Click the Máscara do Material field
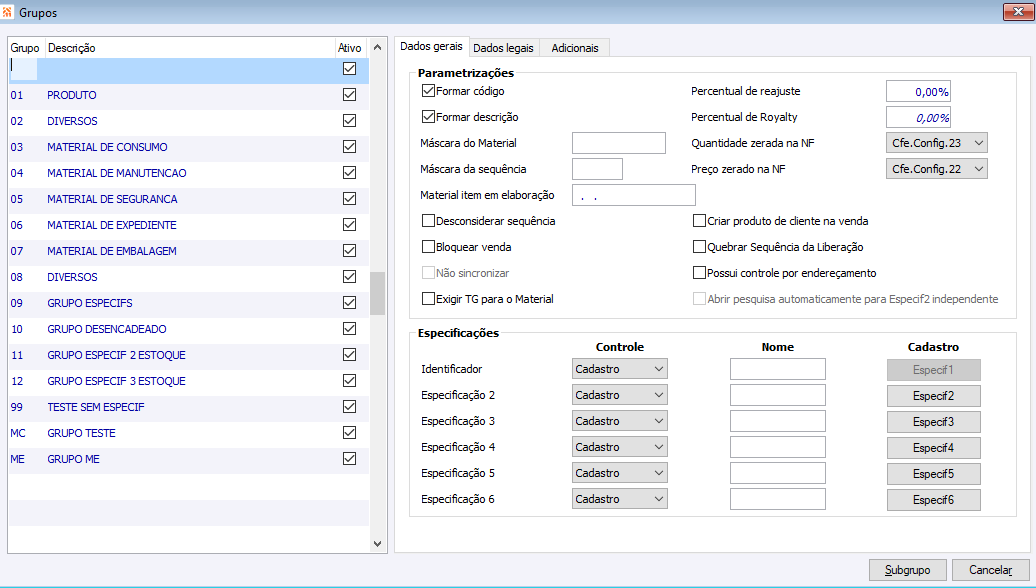 click(x=618, y=143)
